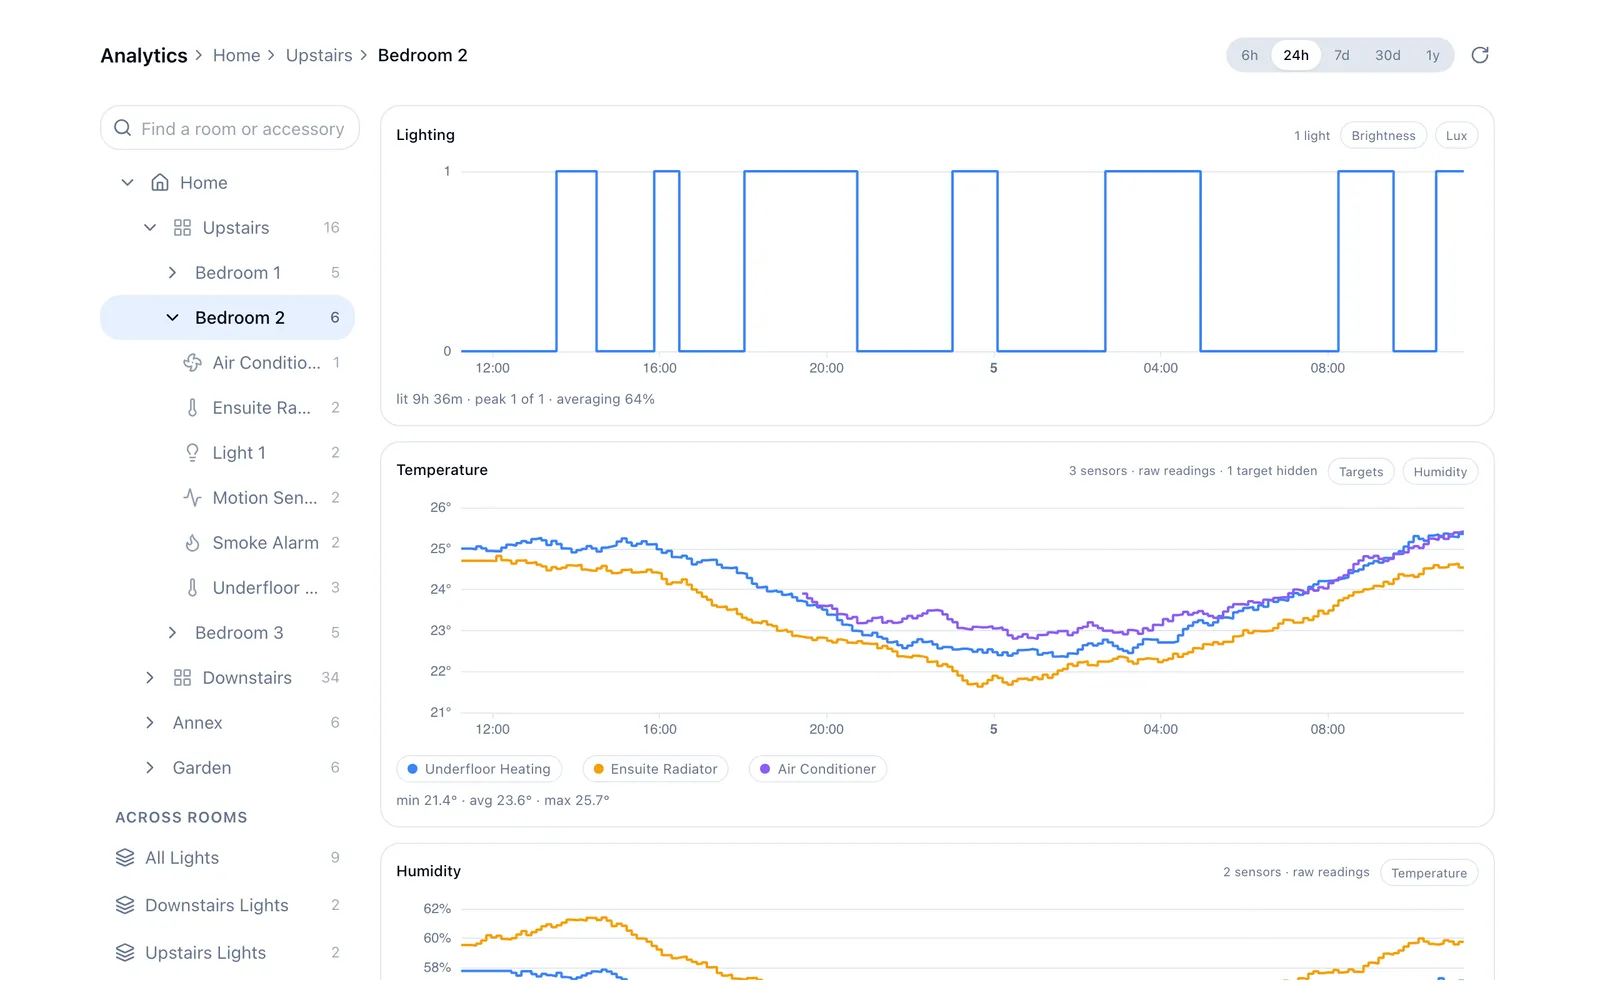Click the '2 sensors · raw readings' label
This screenshot has width=1600, height=1000.
[1296, 872]
